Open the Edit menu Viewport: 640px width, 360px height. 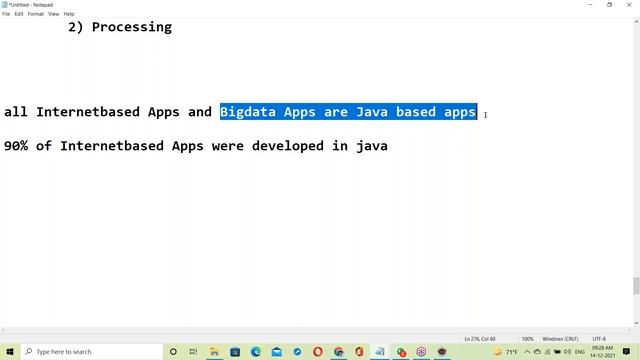pyautogui.click(x=19, y=14)
